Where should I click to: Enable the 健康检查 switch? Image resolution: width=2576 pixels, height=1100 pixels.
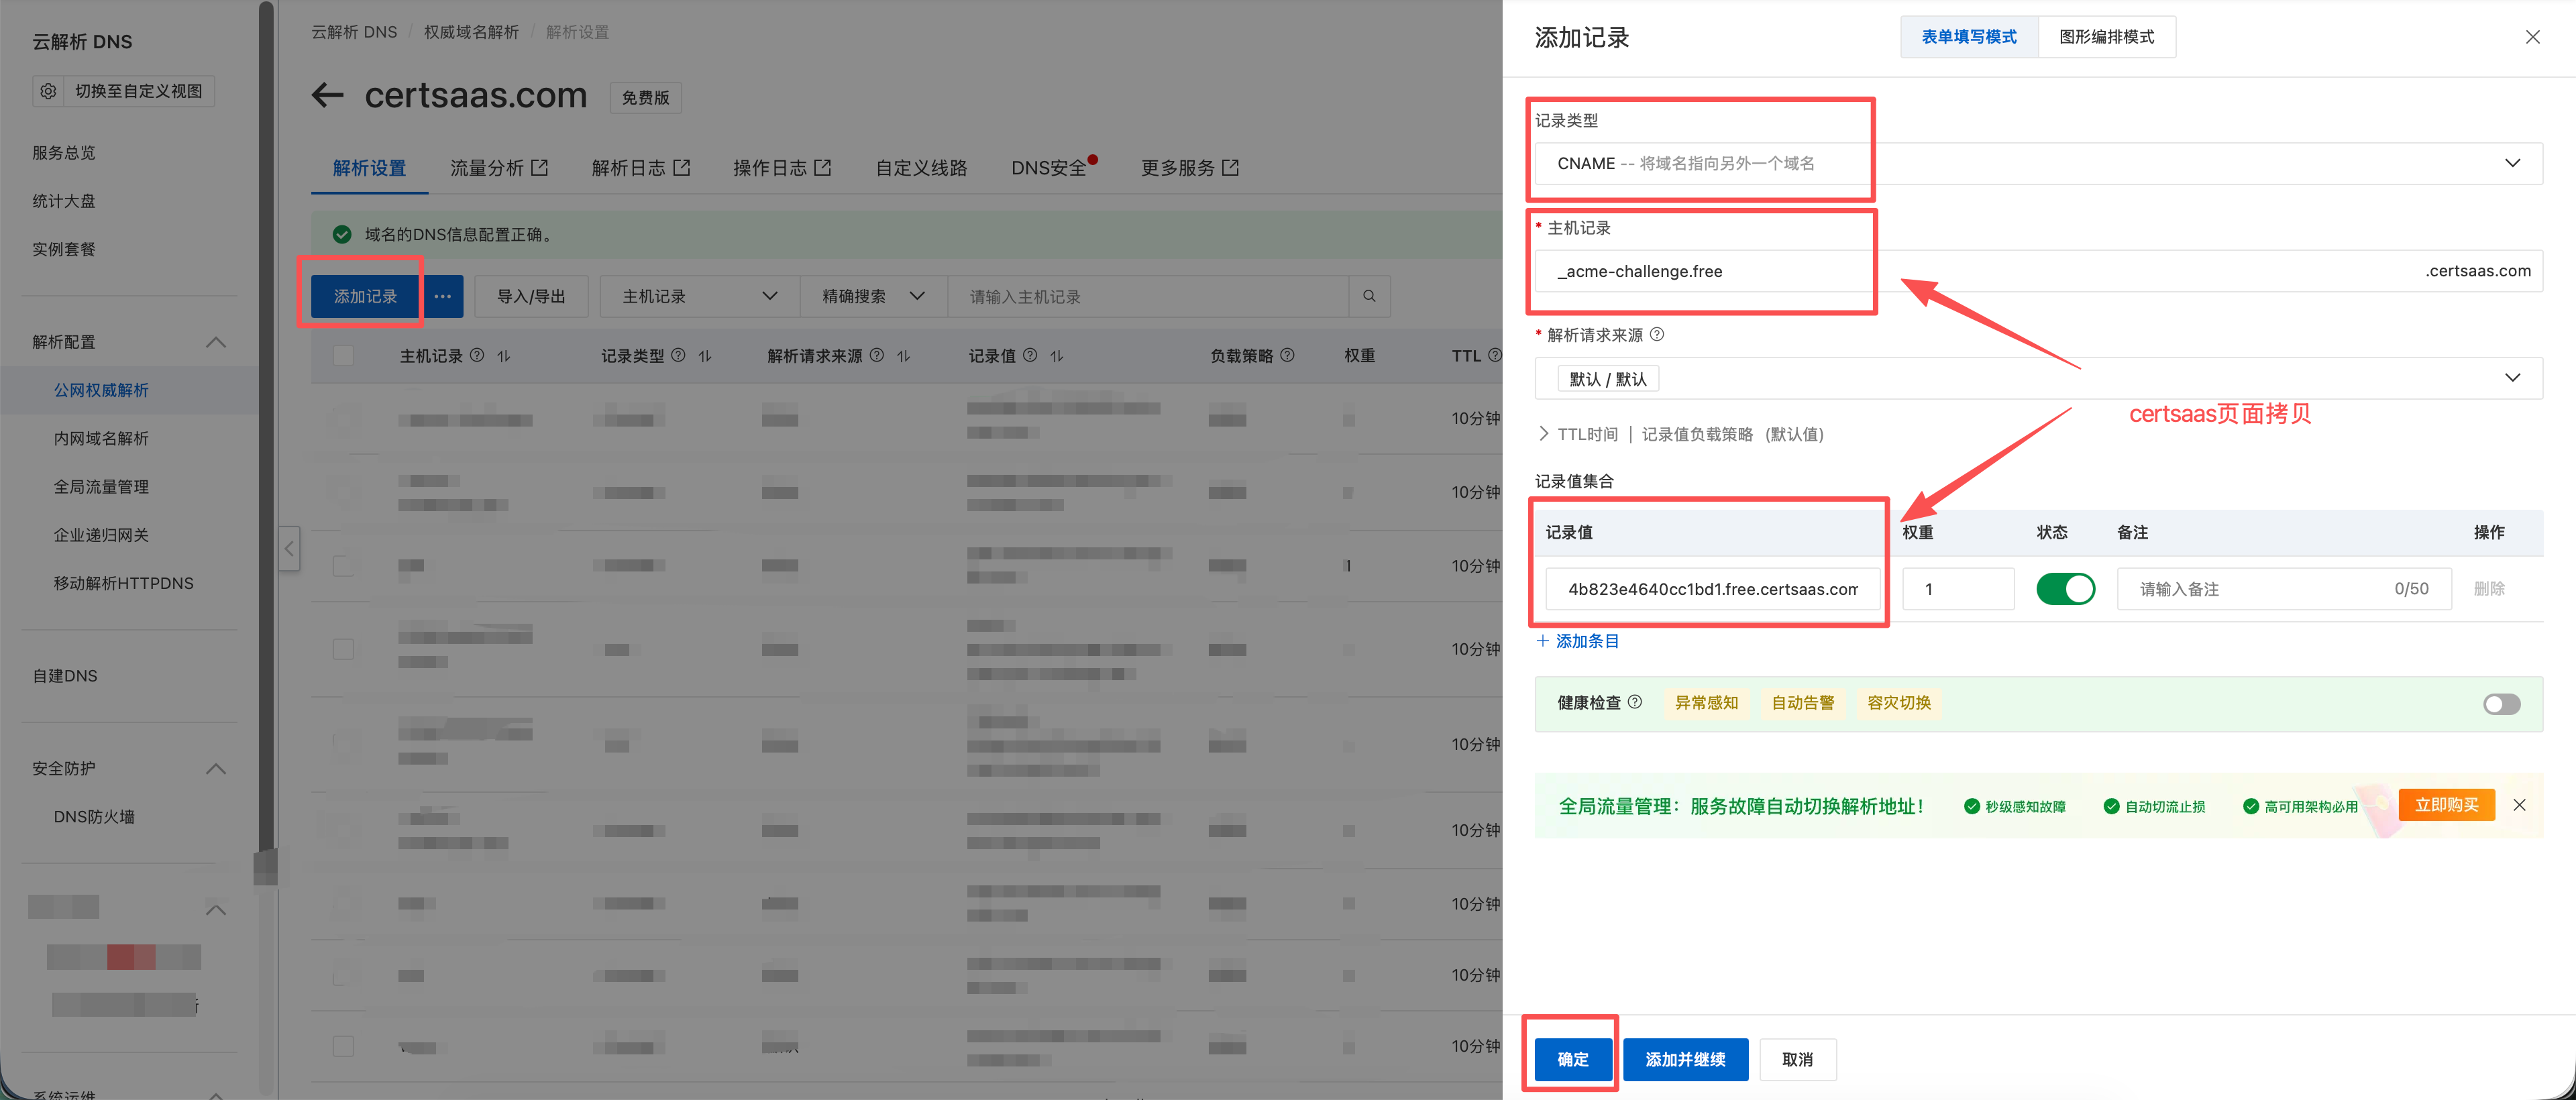tap(2502, 704)
